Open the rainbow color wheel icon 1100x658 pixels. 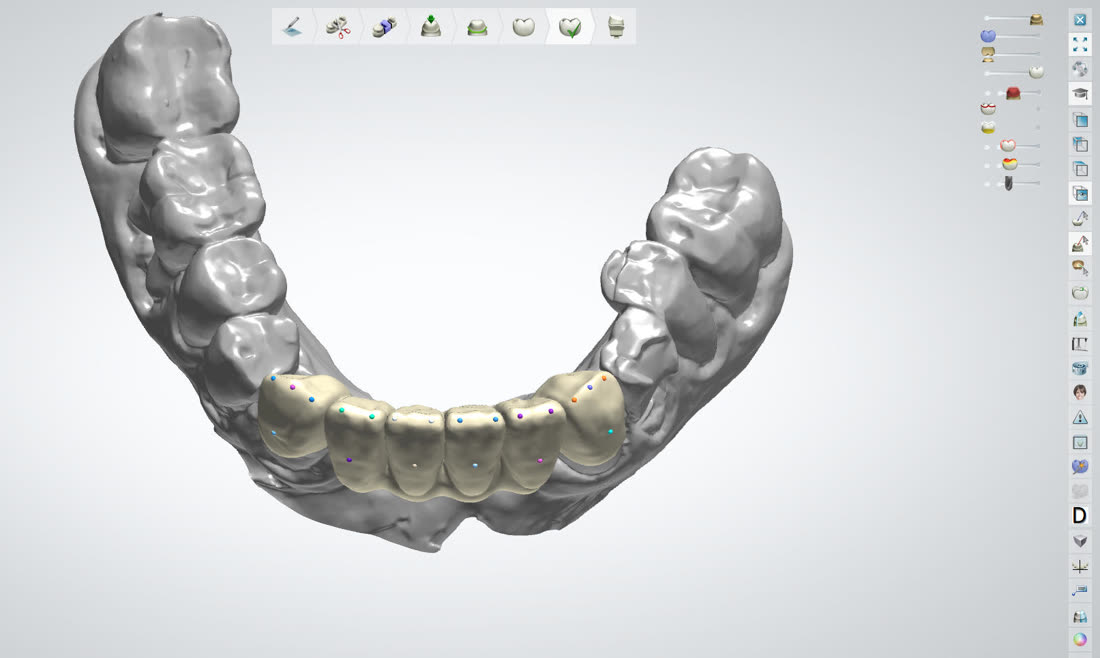point(1080,640)
